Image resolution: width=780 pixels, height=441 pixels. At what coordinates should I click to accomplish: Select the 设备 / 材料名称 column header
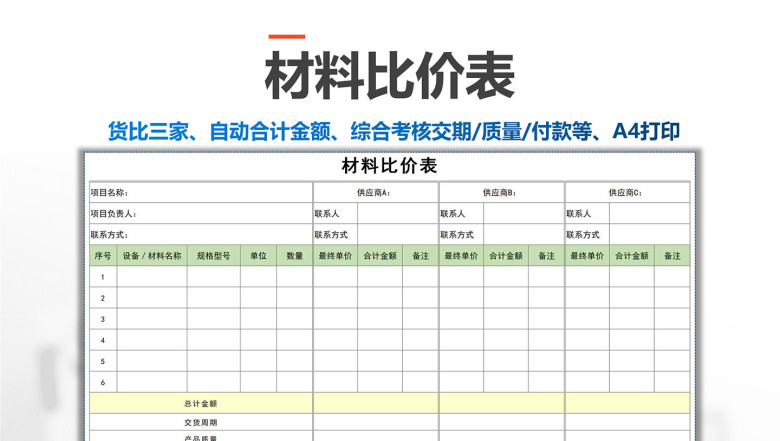pyautogui.click(x=152, y=256)
